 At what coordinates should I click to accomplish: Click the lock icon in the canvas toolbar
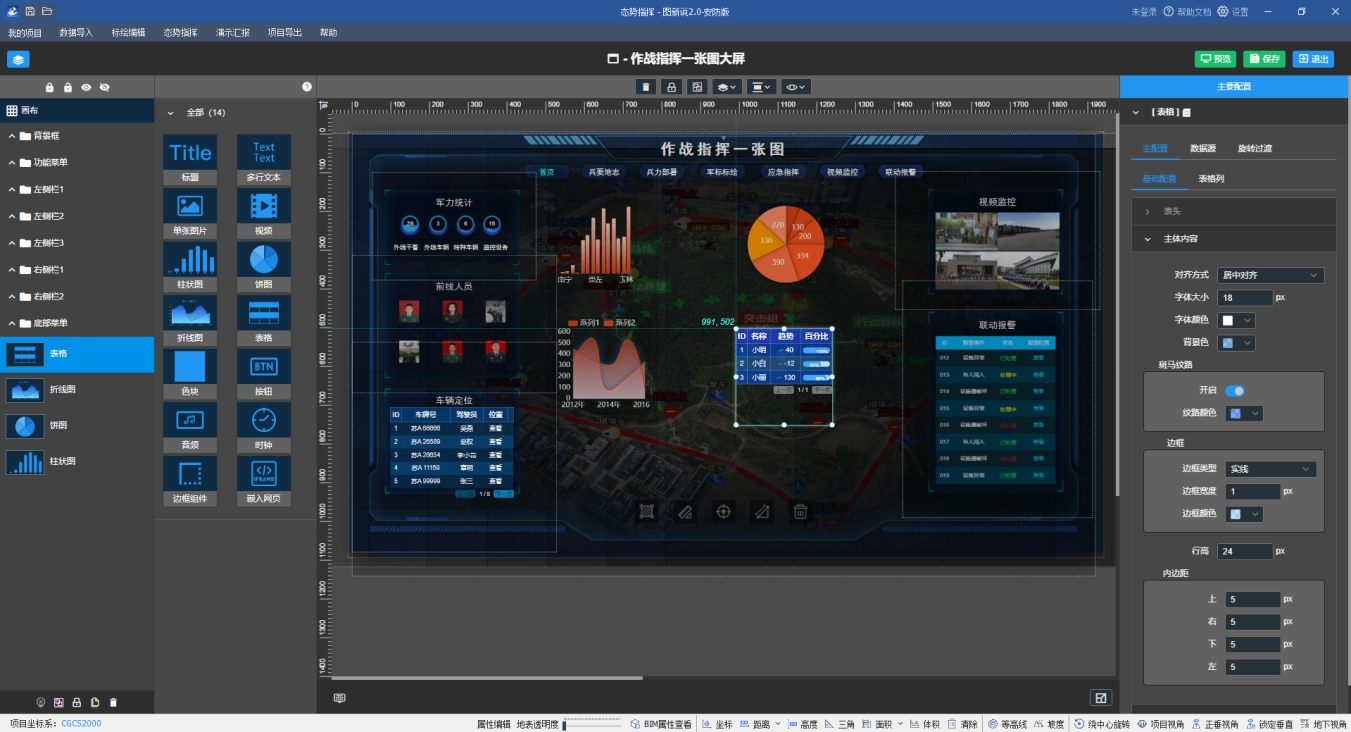[x=671, y=87]
